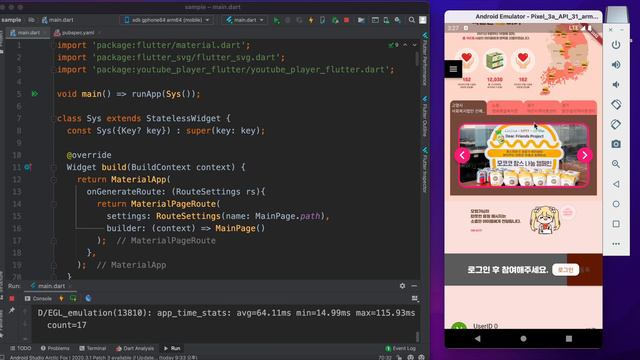This screenshot has width=640, height=360.
Task: Click the run gutter arrow beside void main
Action: pyautogui.click(x=35, y=94)
